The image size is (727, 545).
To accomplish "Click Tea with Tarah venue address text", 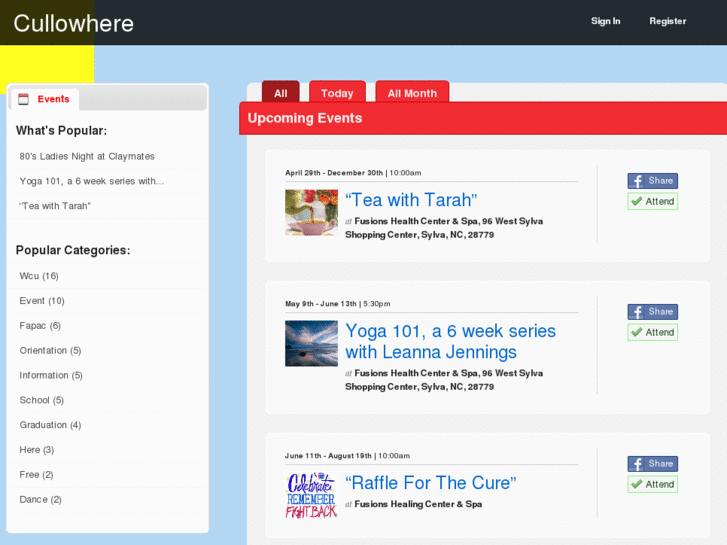I will 444,228.
